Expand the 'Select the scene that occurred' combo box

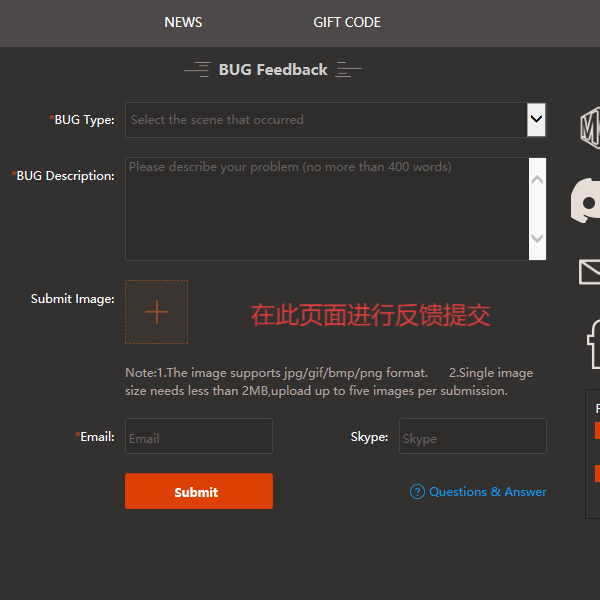pos(325,120)
